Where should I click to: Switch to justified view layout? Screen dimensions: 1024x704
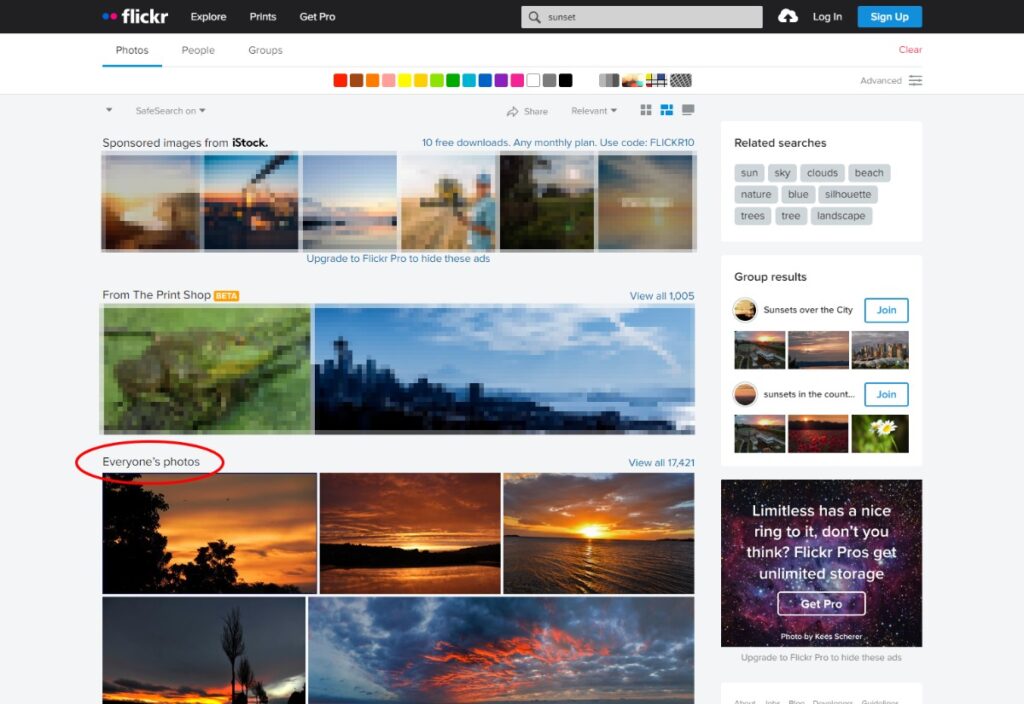click(x=667, y=110)
